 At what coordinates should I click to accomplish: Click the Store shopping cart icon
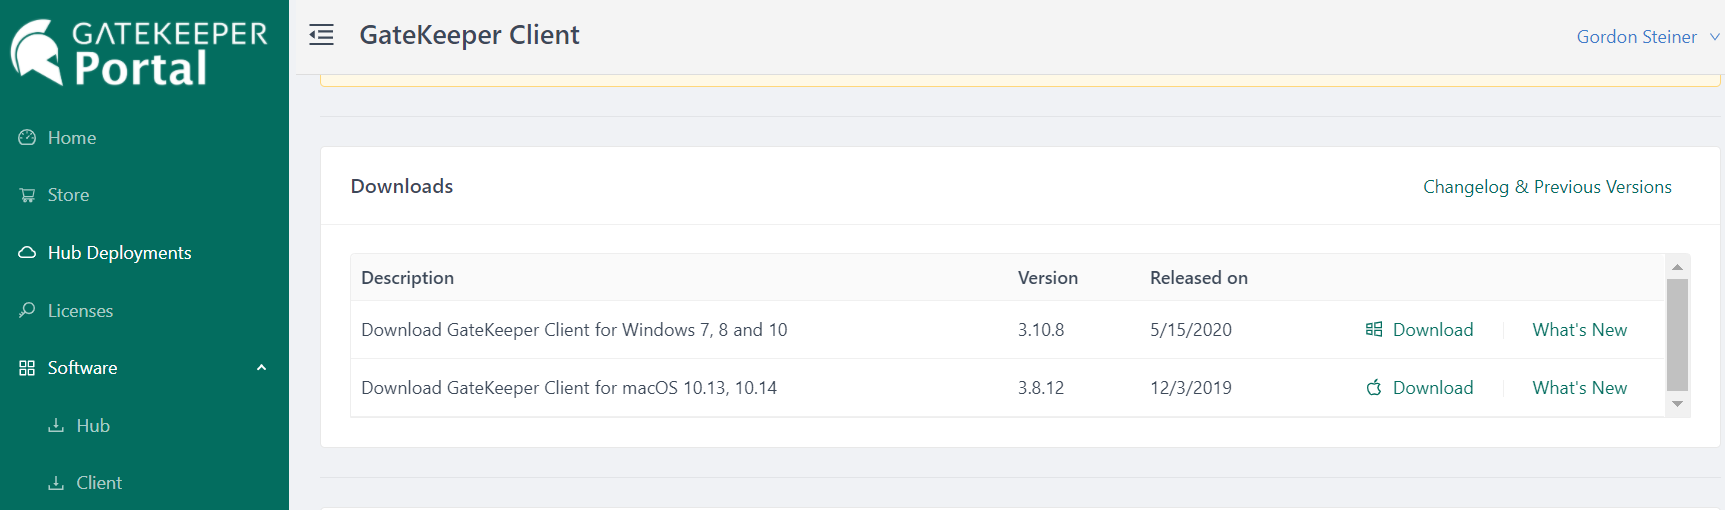coord(27,195)
